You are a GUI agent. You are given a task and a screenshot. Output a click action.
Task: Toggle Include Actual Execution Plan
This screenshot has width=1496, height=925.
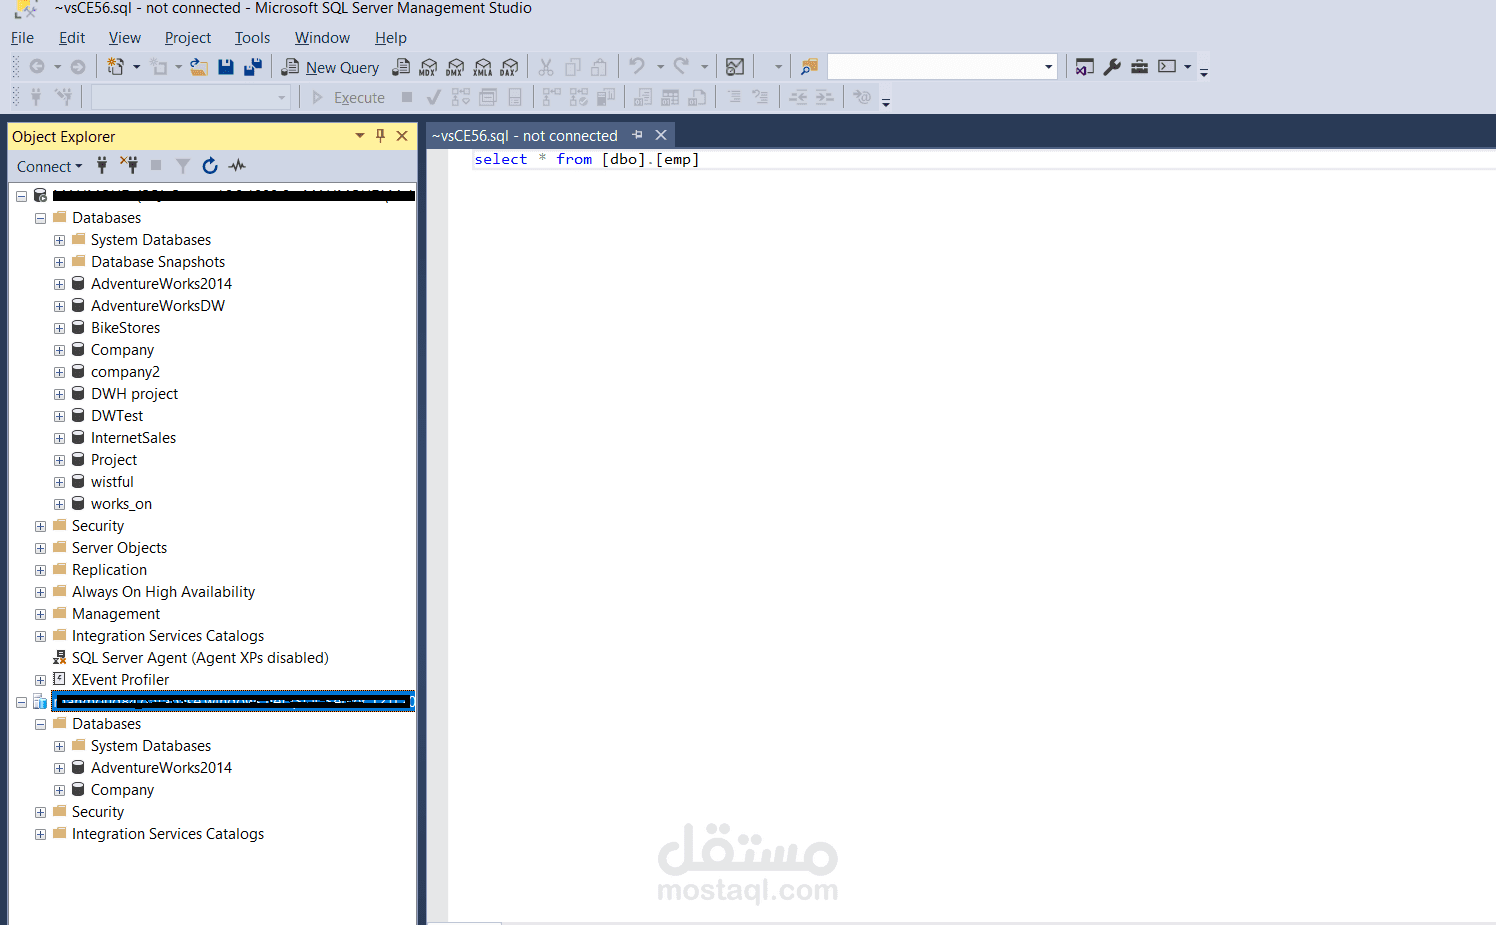click(552, 97)
